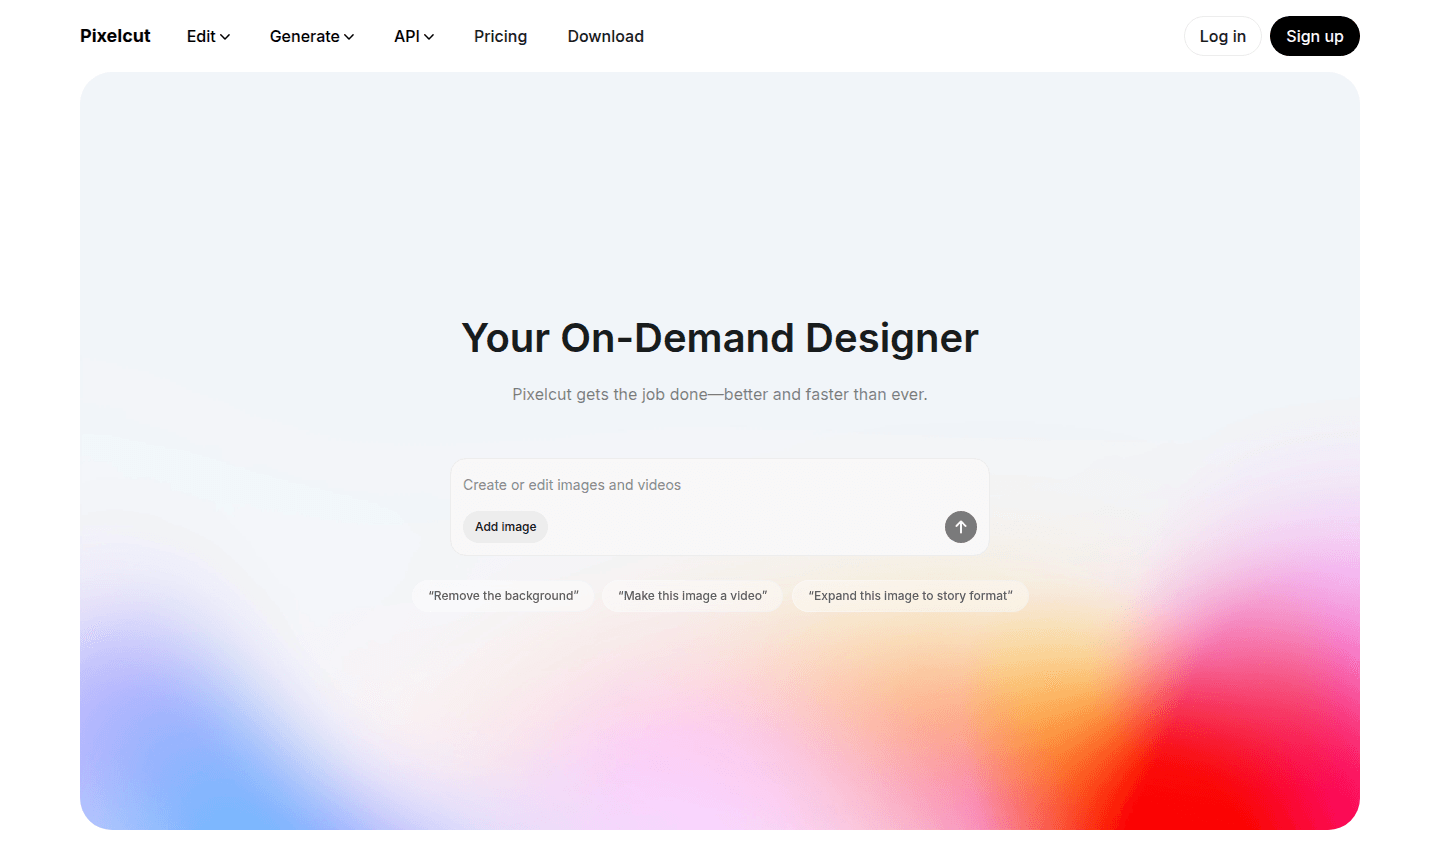Viewport: 1440px width, 862px height.
Task: Select the "Remove the background" suggestion
Action: [503, 596]
